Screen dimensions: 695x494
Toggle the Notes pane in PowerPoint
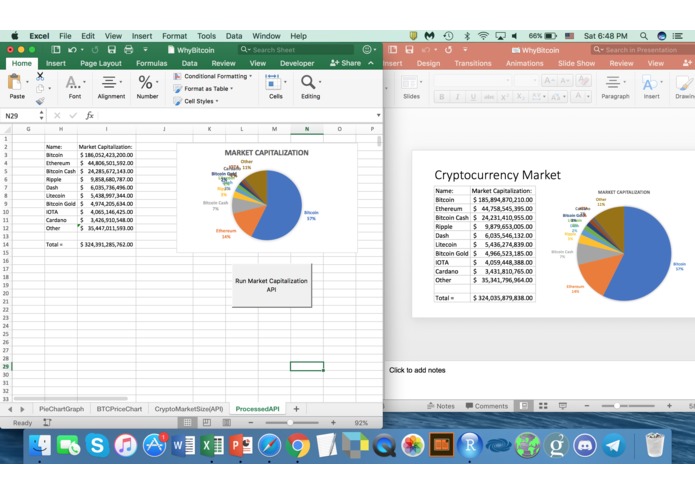[441, 406]
